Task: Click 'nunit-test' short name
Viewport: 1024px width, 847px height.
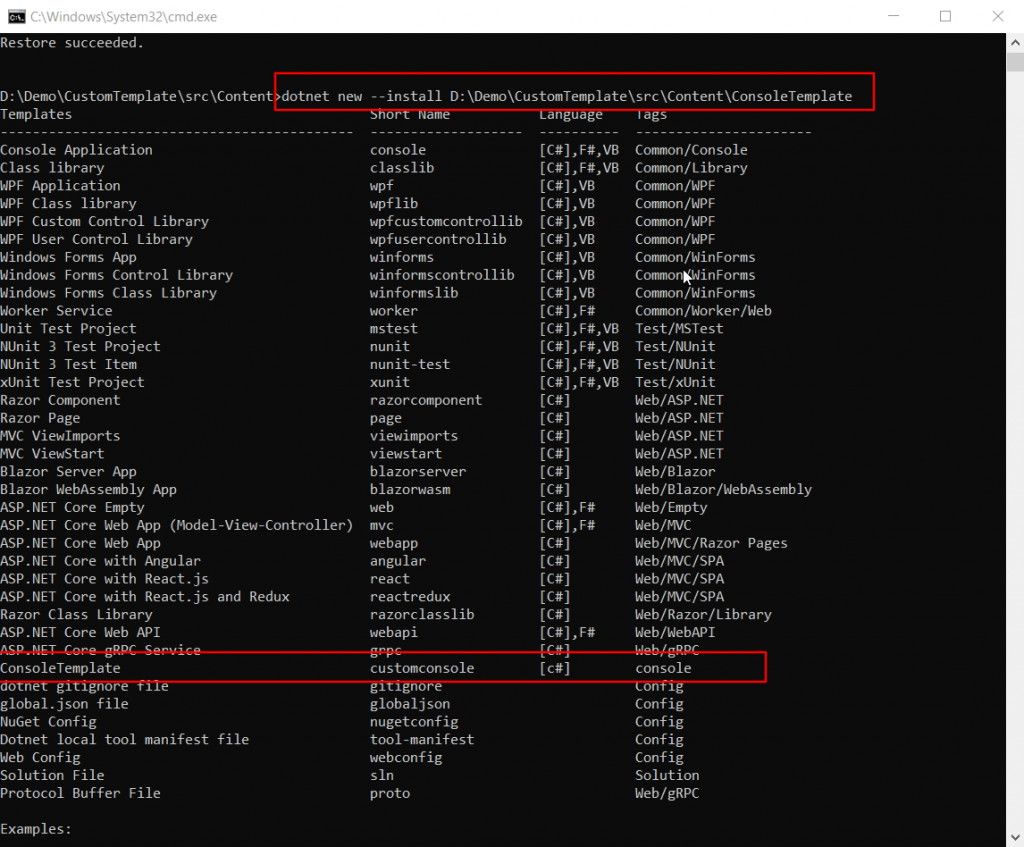Action: click(x=410, y=364)
